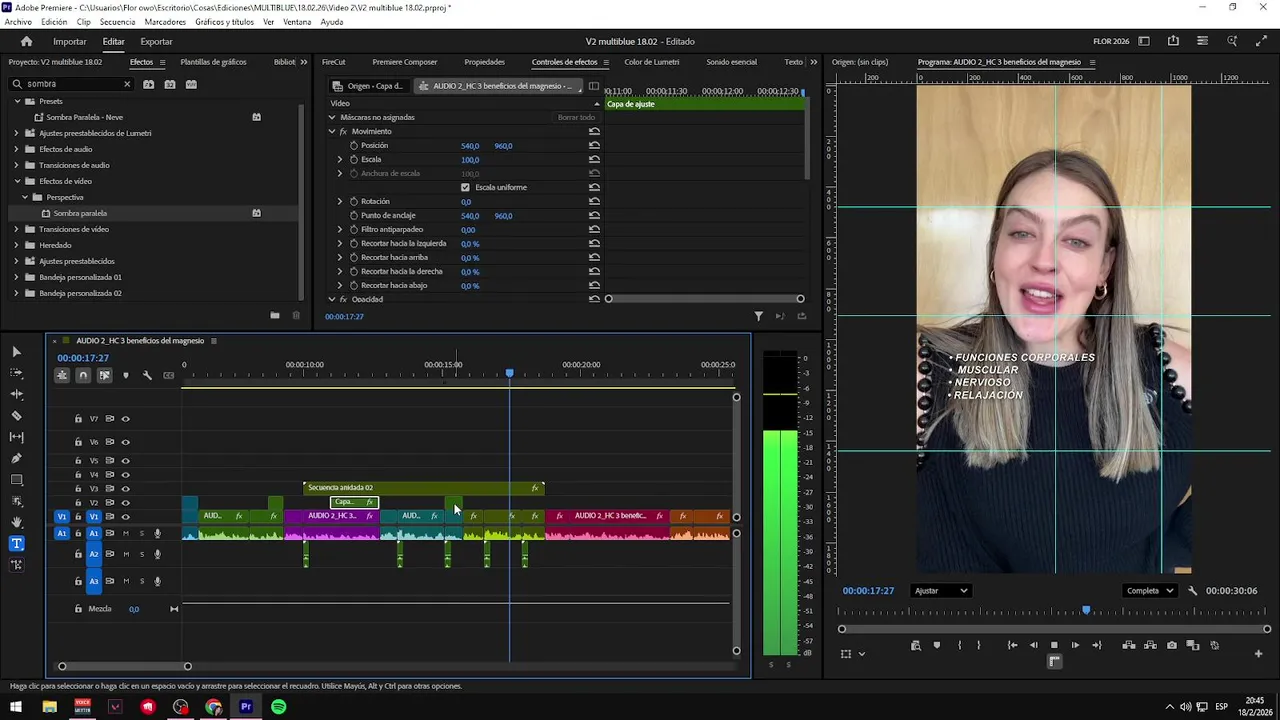This screenshot has width=1280, height=720.
Task: Create new custom bin in Effects panel
Action: (x=274, y=315)
